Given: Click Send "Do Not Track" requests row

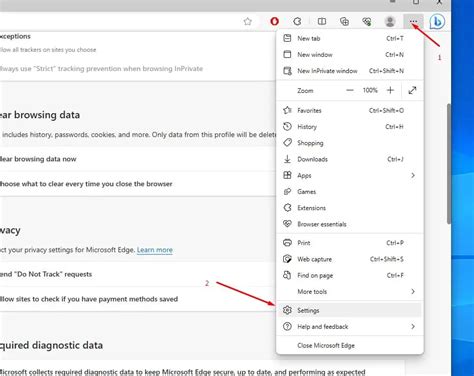Looking at the screenshot, I should 138,274.
